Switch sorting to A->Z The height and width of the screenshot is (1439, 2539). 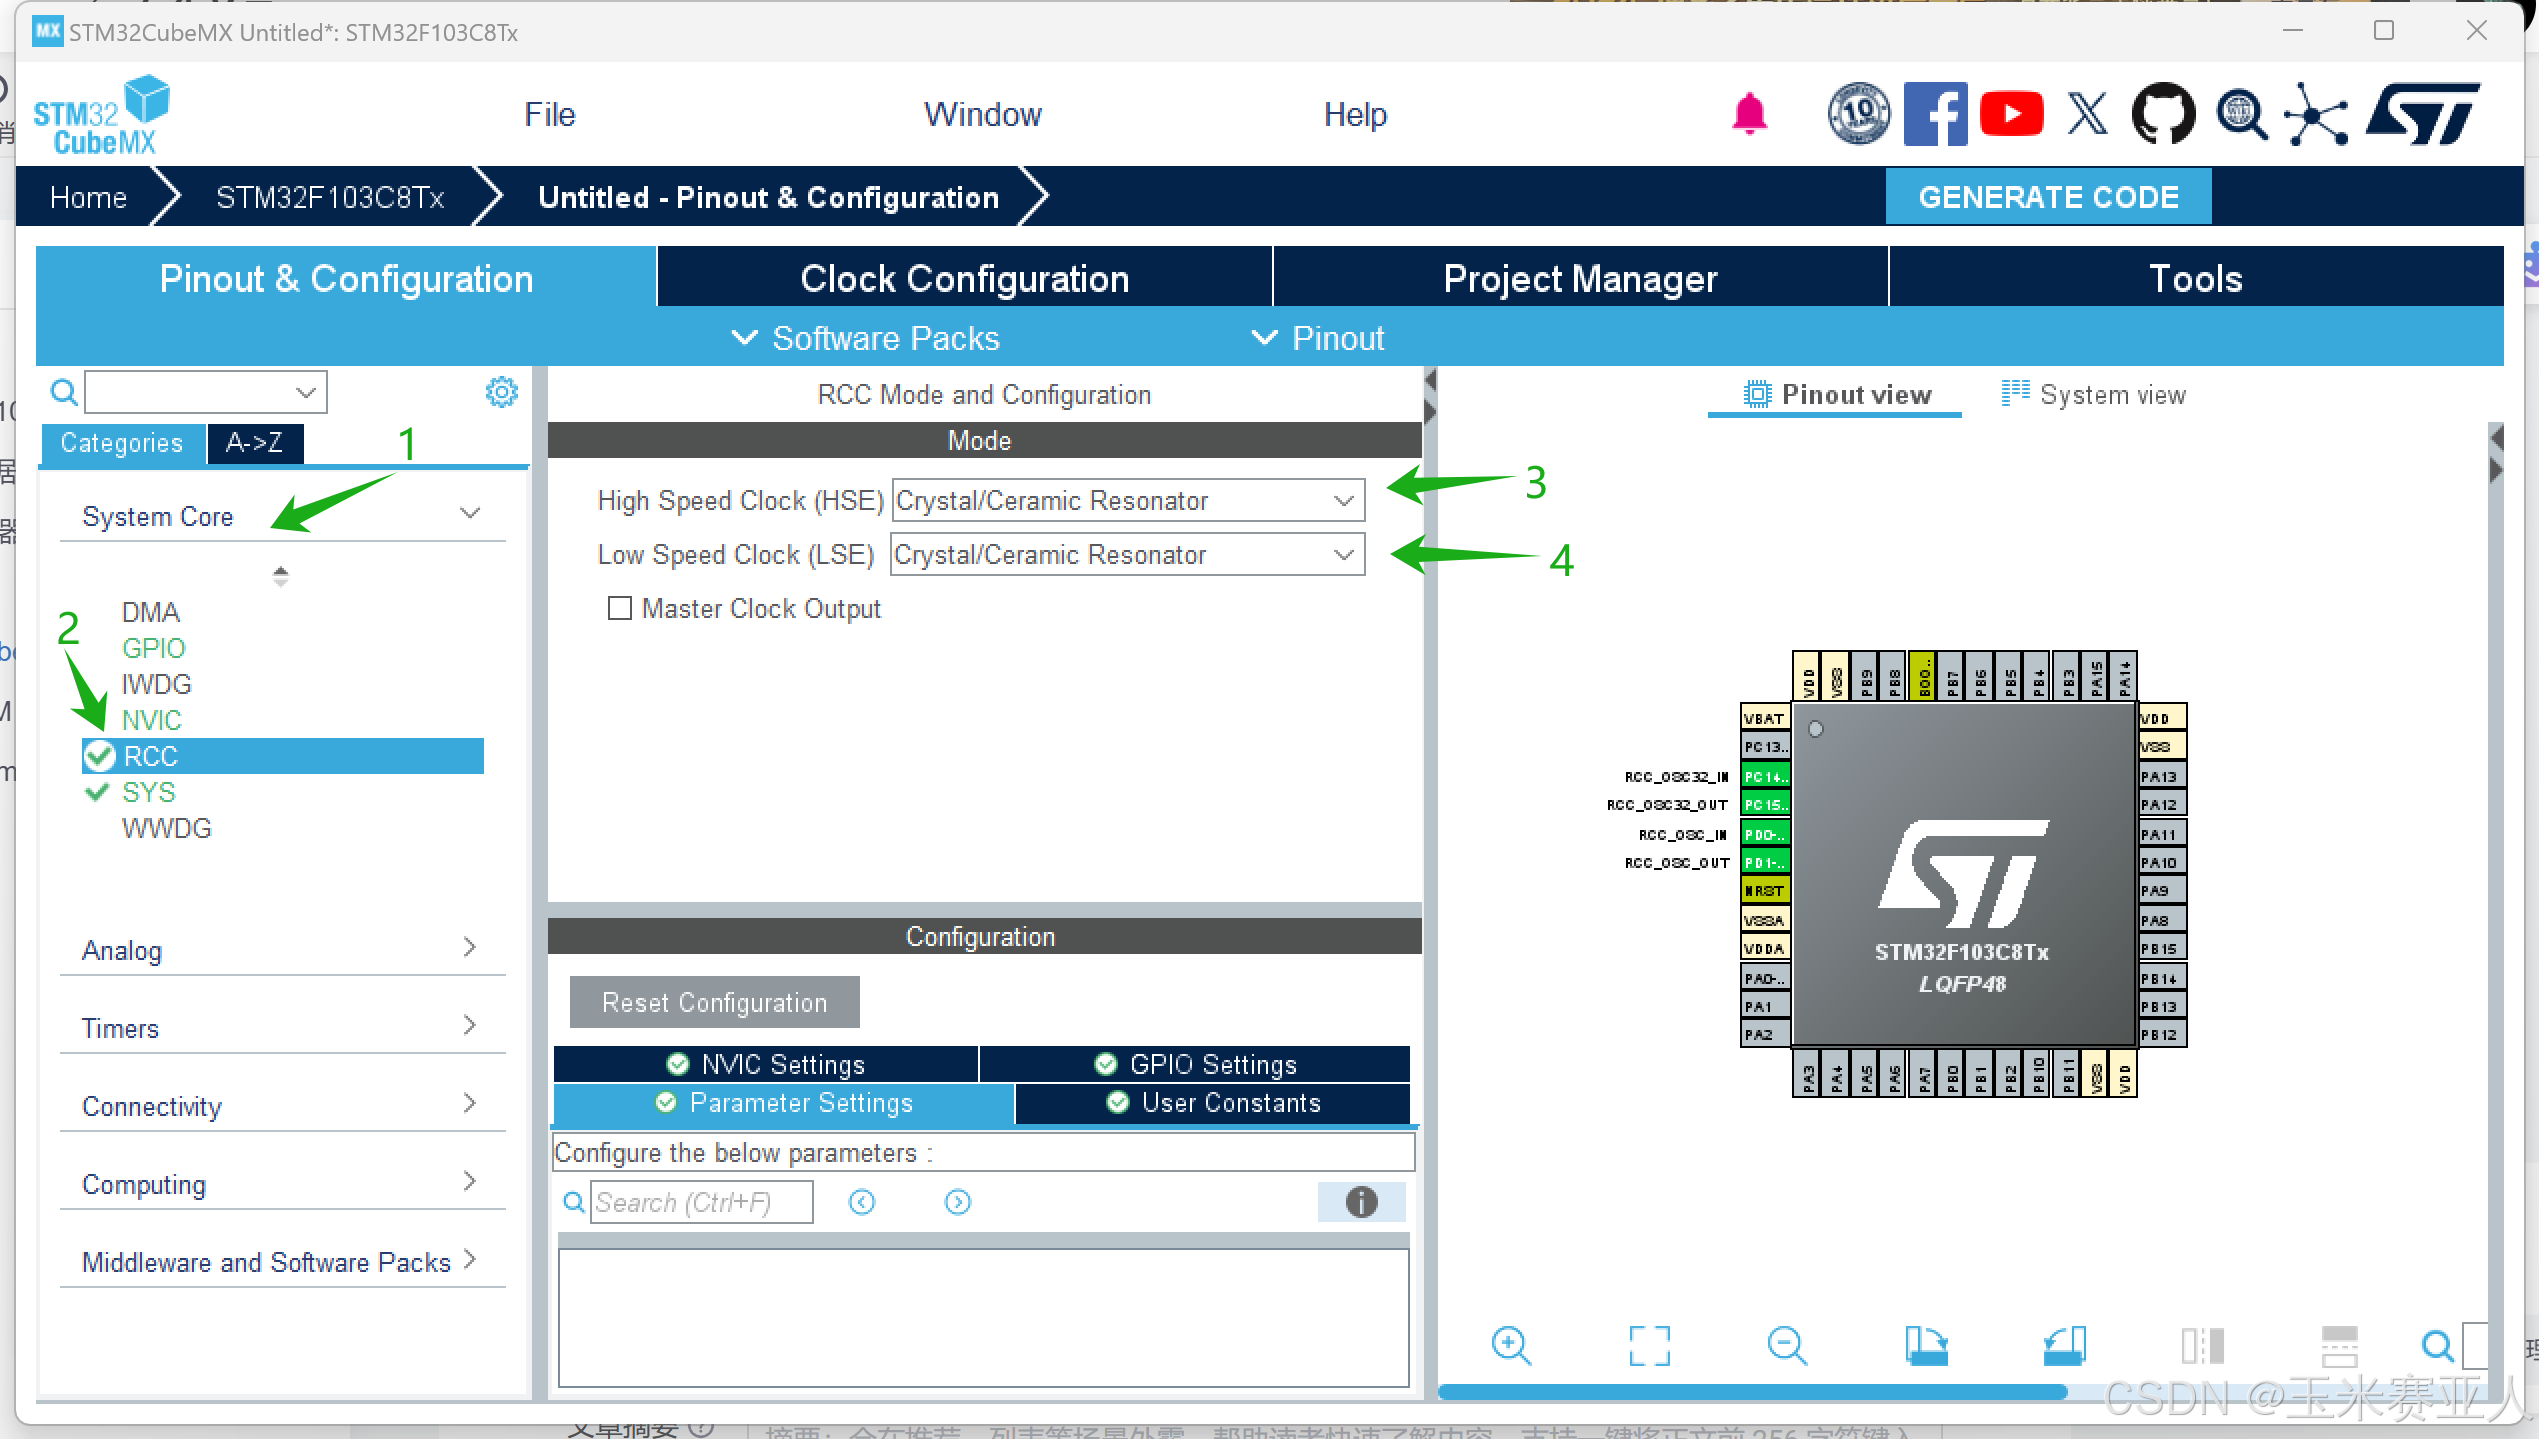[254, 443]
